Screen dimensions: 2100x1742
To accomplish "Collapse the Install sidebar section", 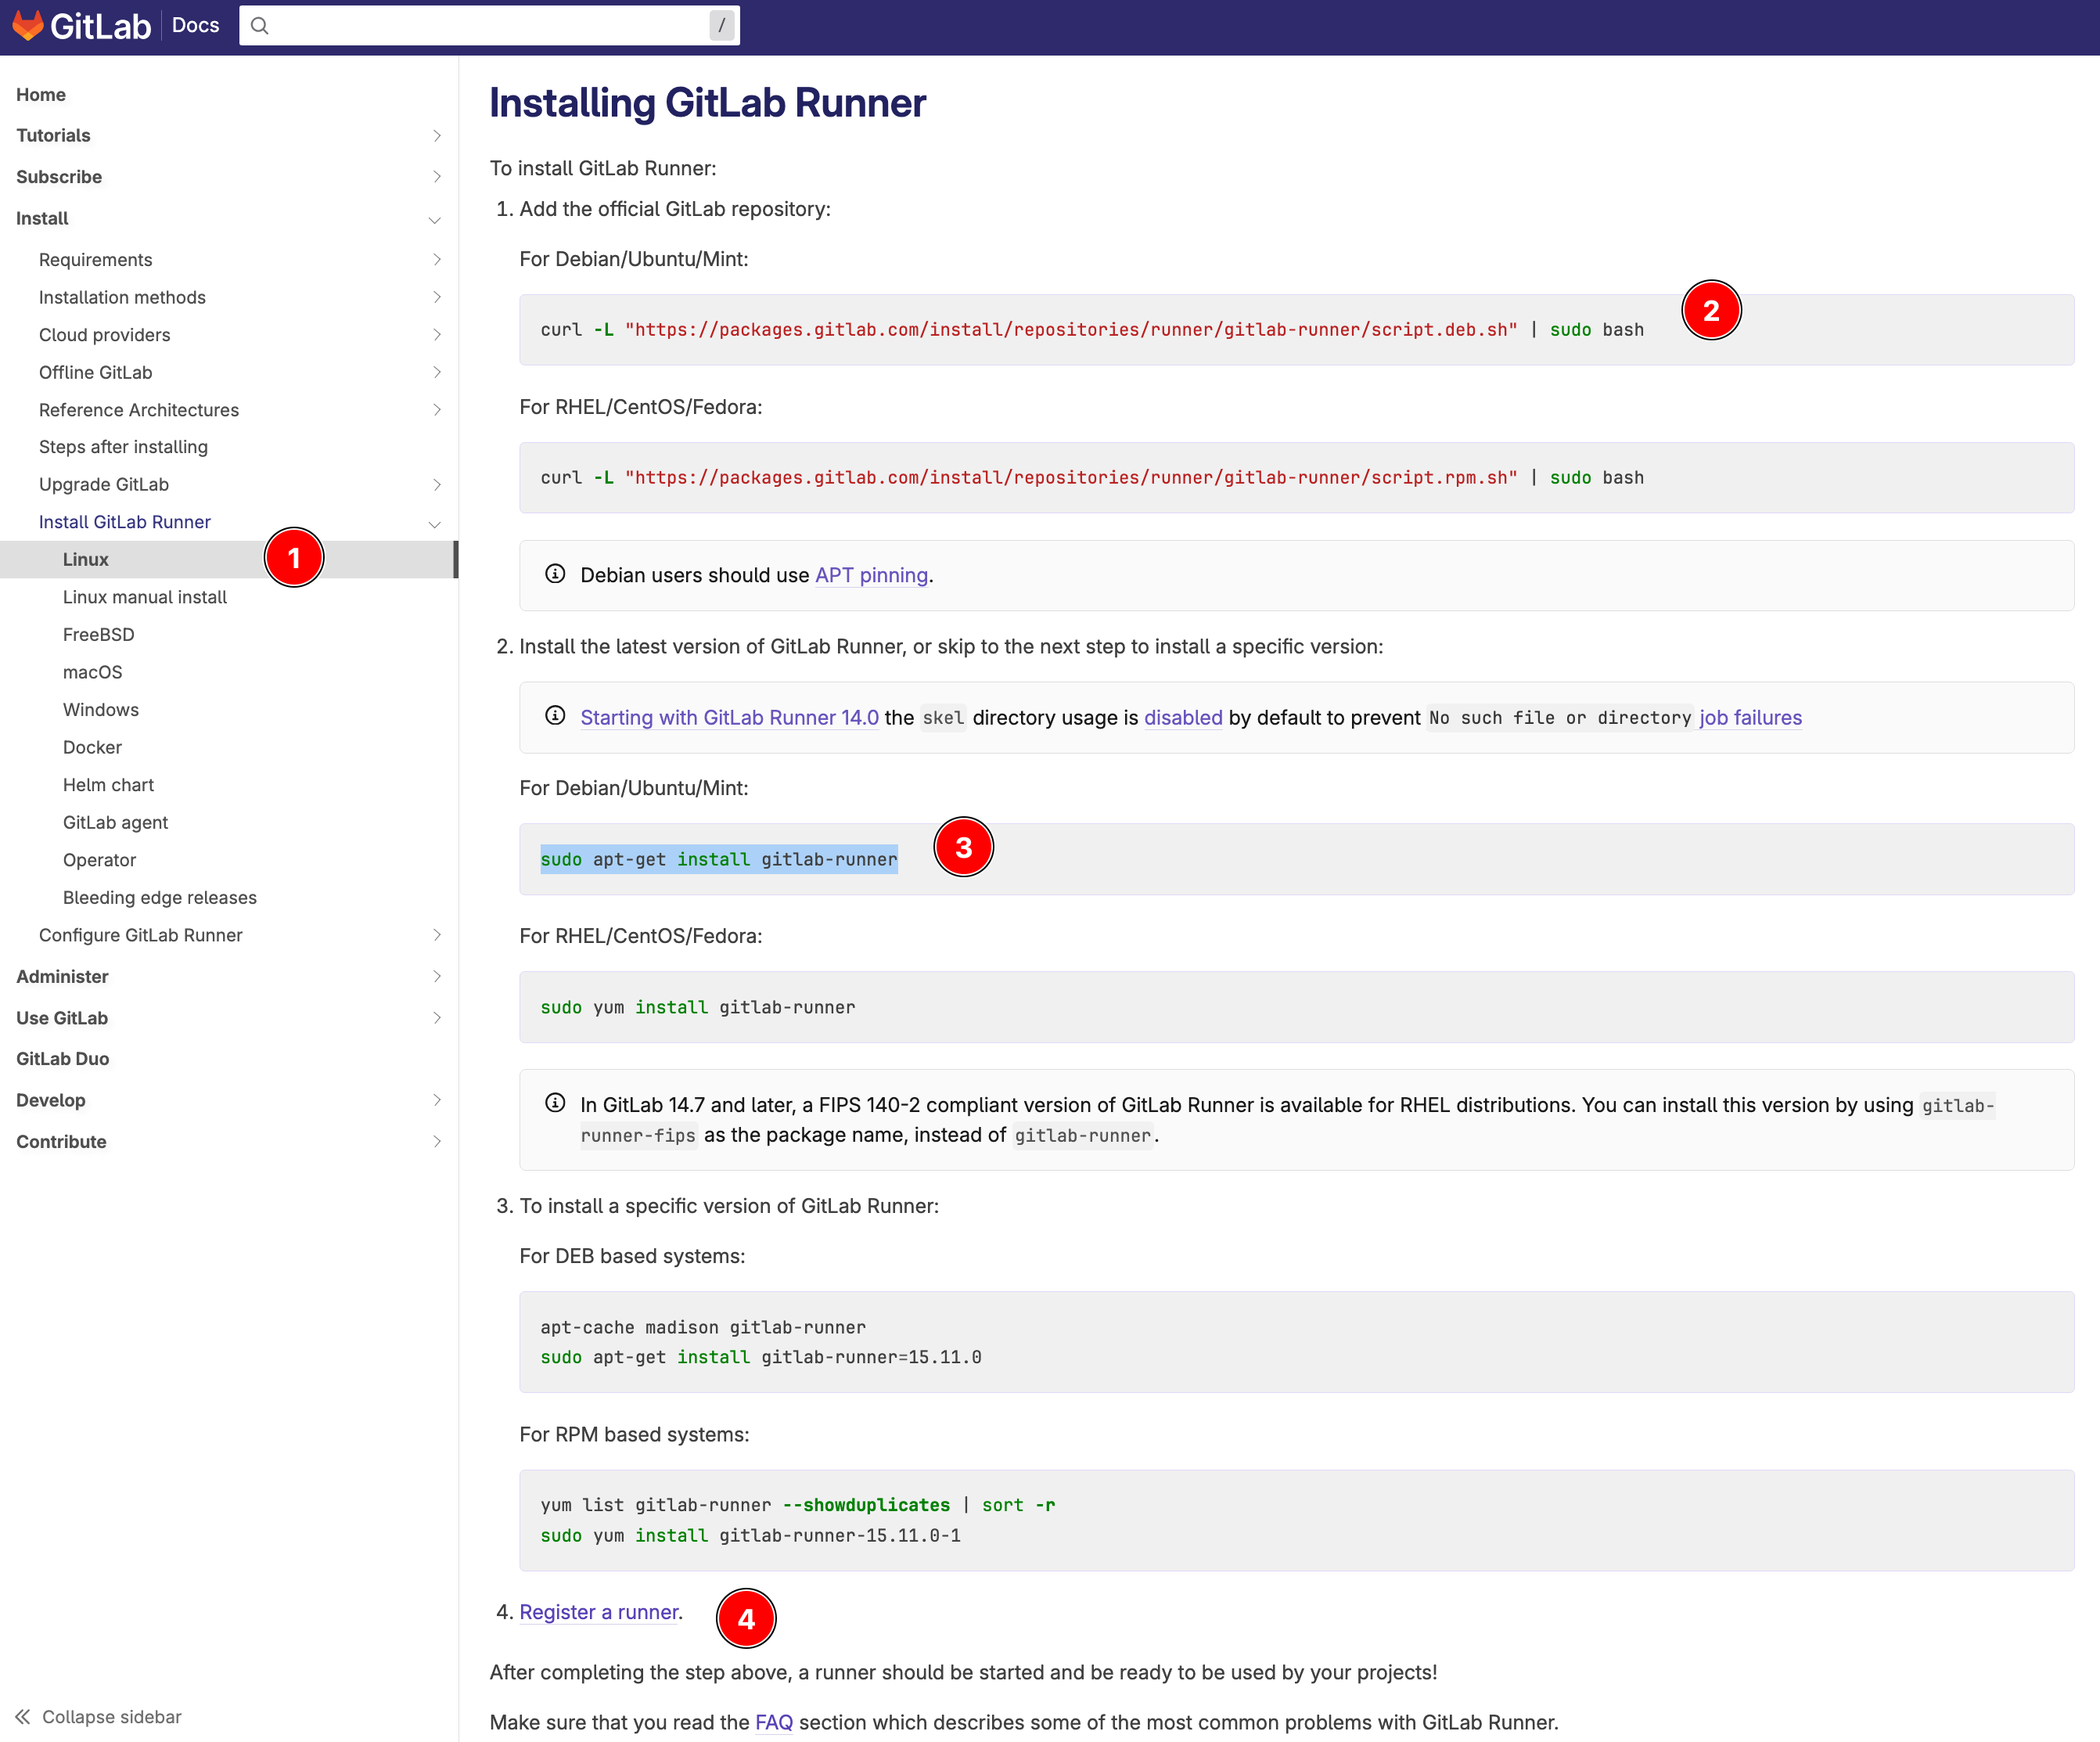I will (435, 219).
